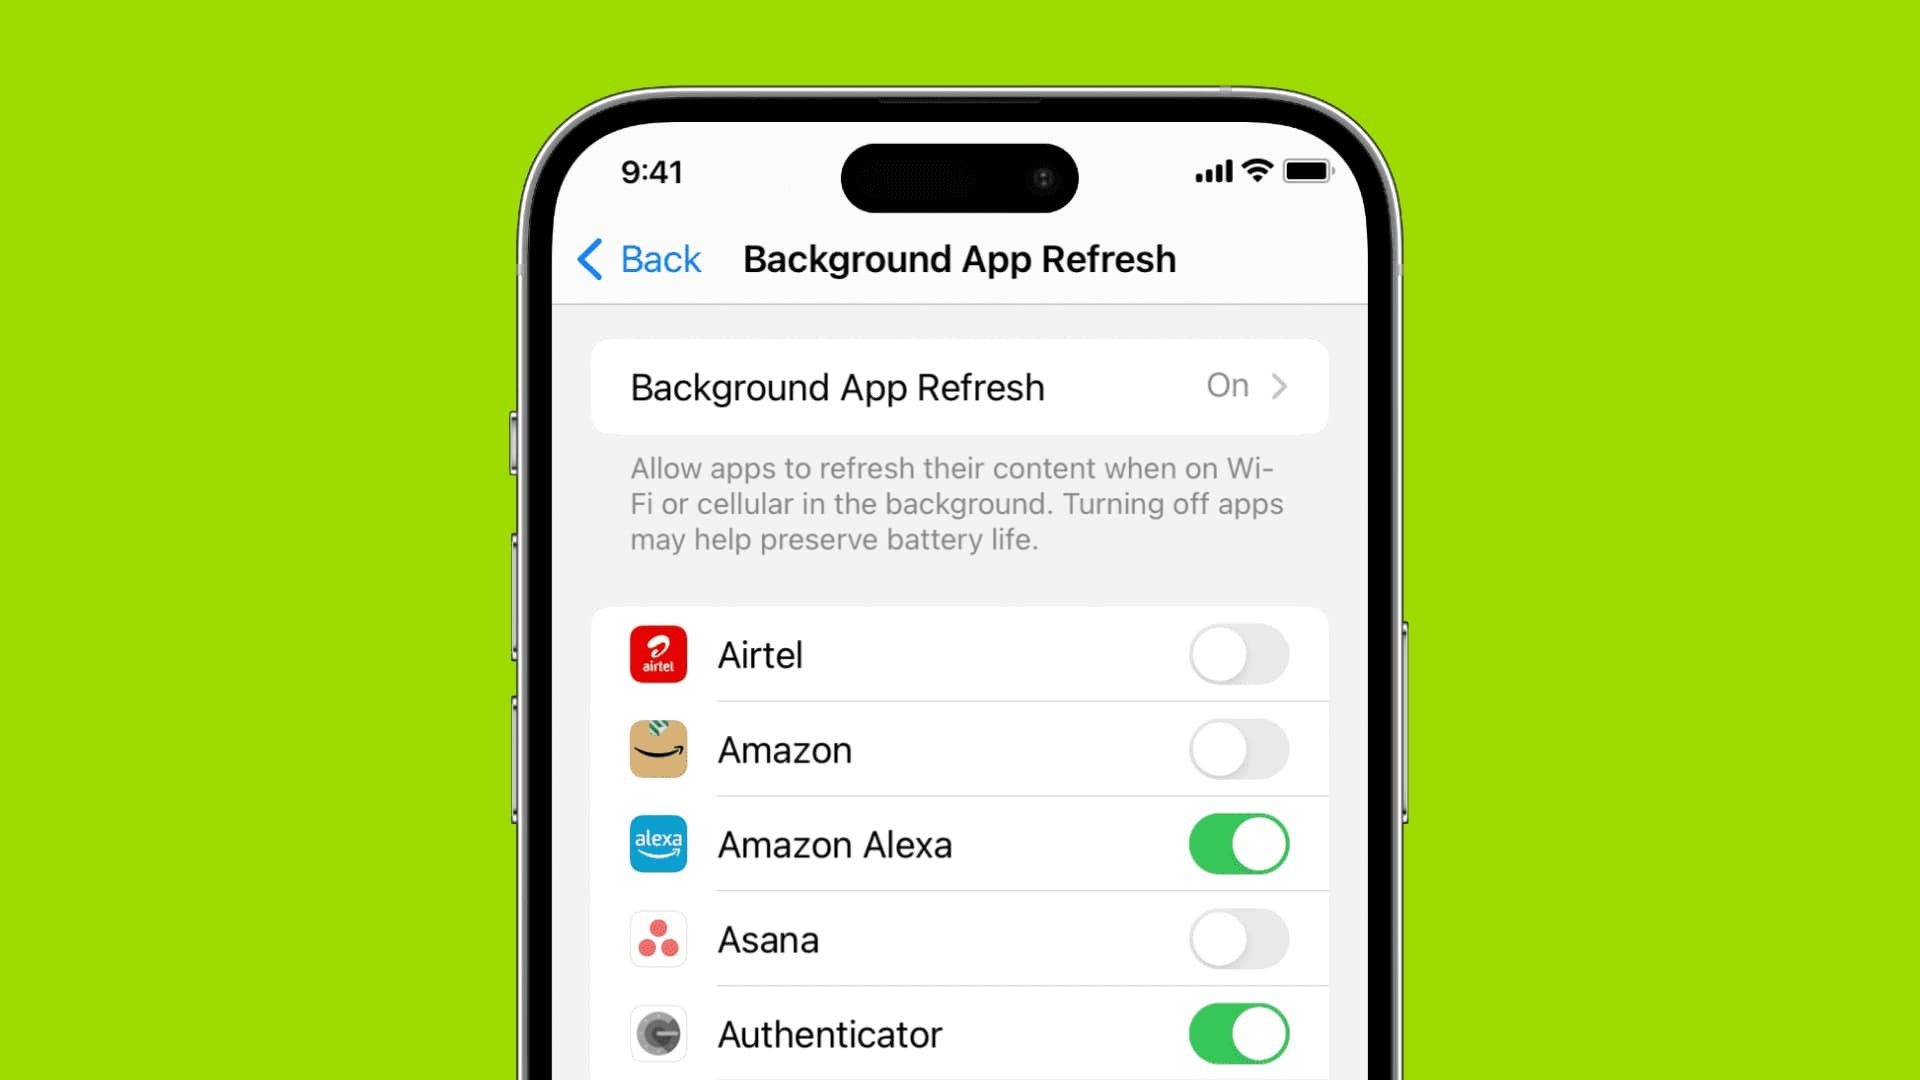
Task: Enable Background App Refresh for Airtel
Action: [x=1237, y=654]
